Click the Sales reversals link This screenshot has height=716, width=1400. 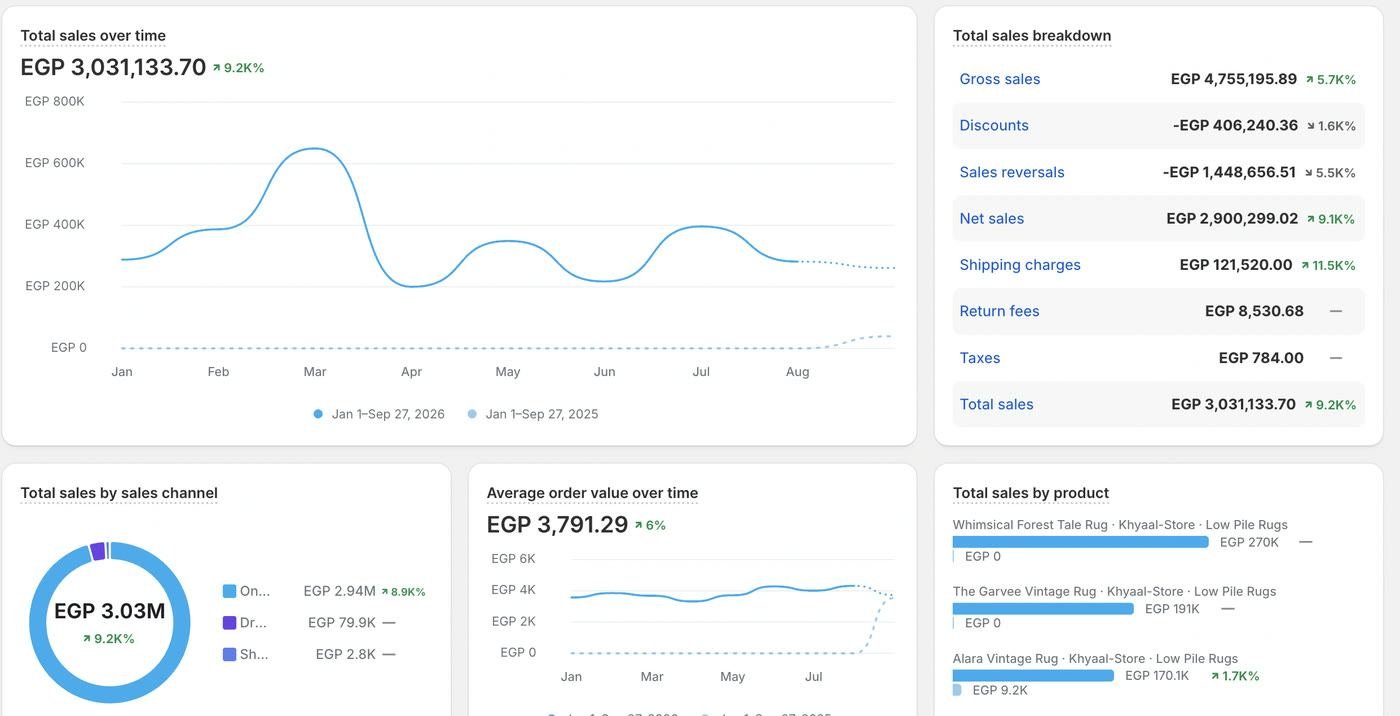pyautogui.click(x=1012, y=172)
